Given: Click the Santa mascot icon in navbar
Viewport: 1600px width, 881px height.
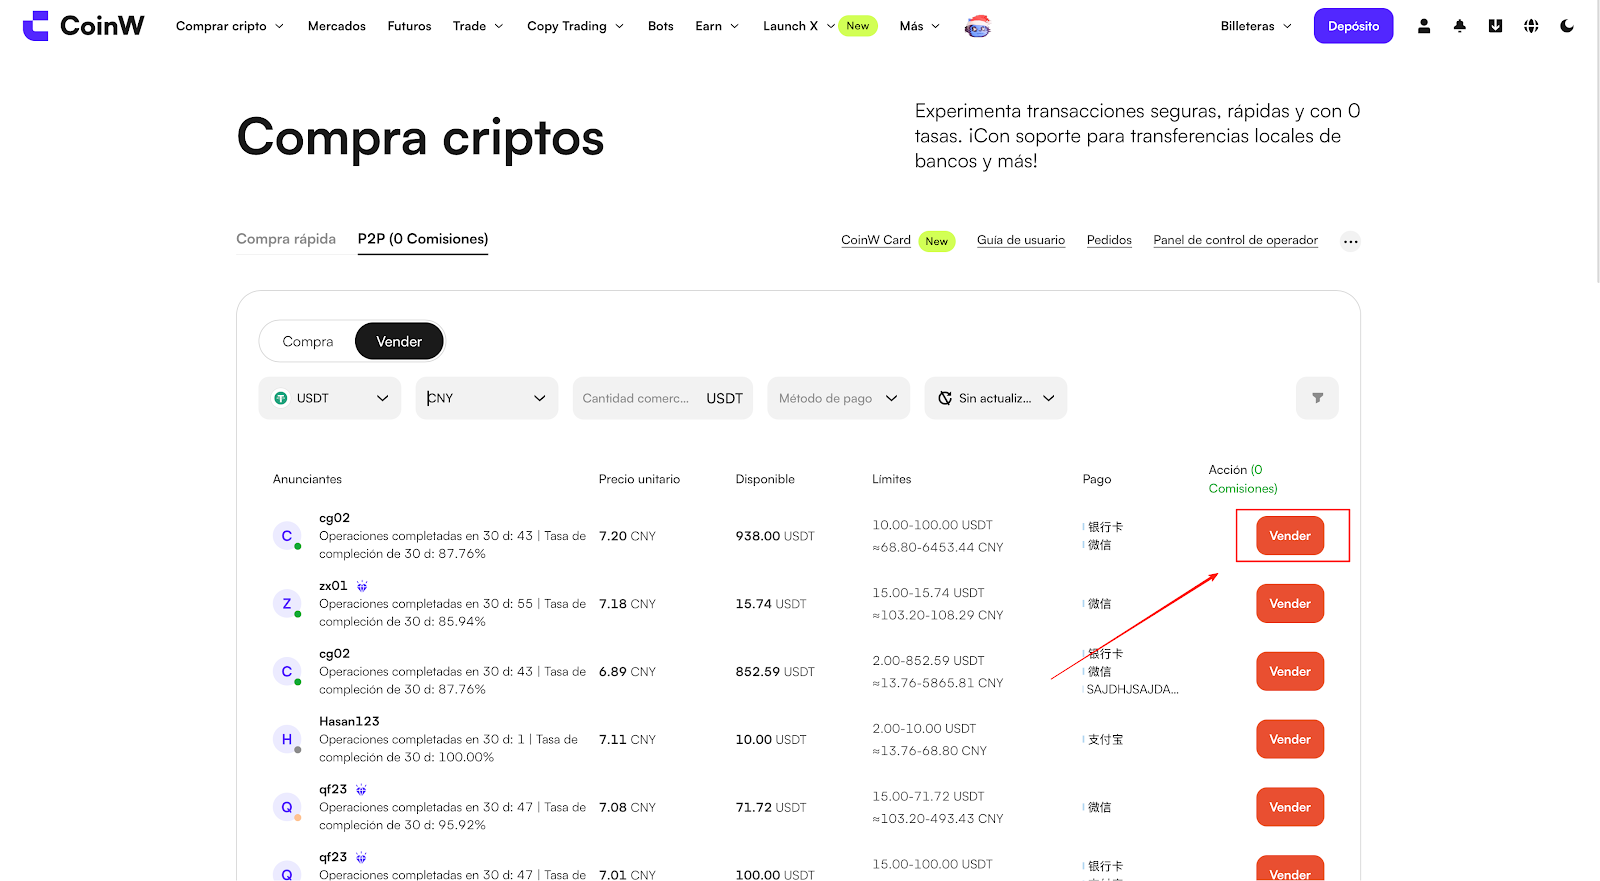Looking at the screenshot, I should (977, 27).
